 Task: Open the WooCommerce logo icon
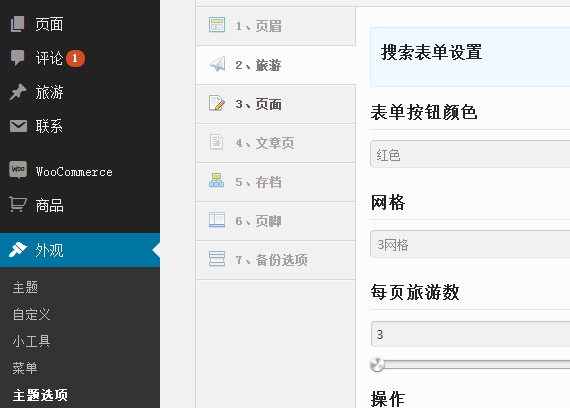pos(18,170)
